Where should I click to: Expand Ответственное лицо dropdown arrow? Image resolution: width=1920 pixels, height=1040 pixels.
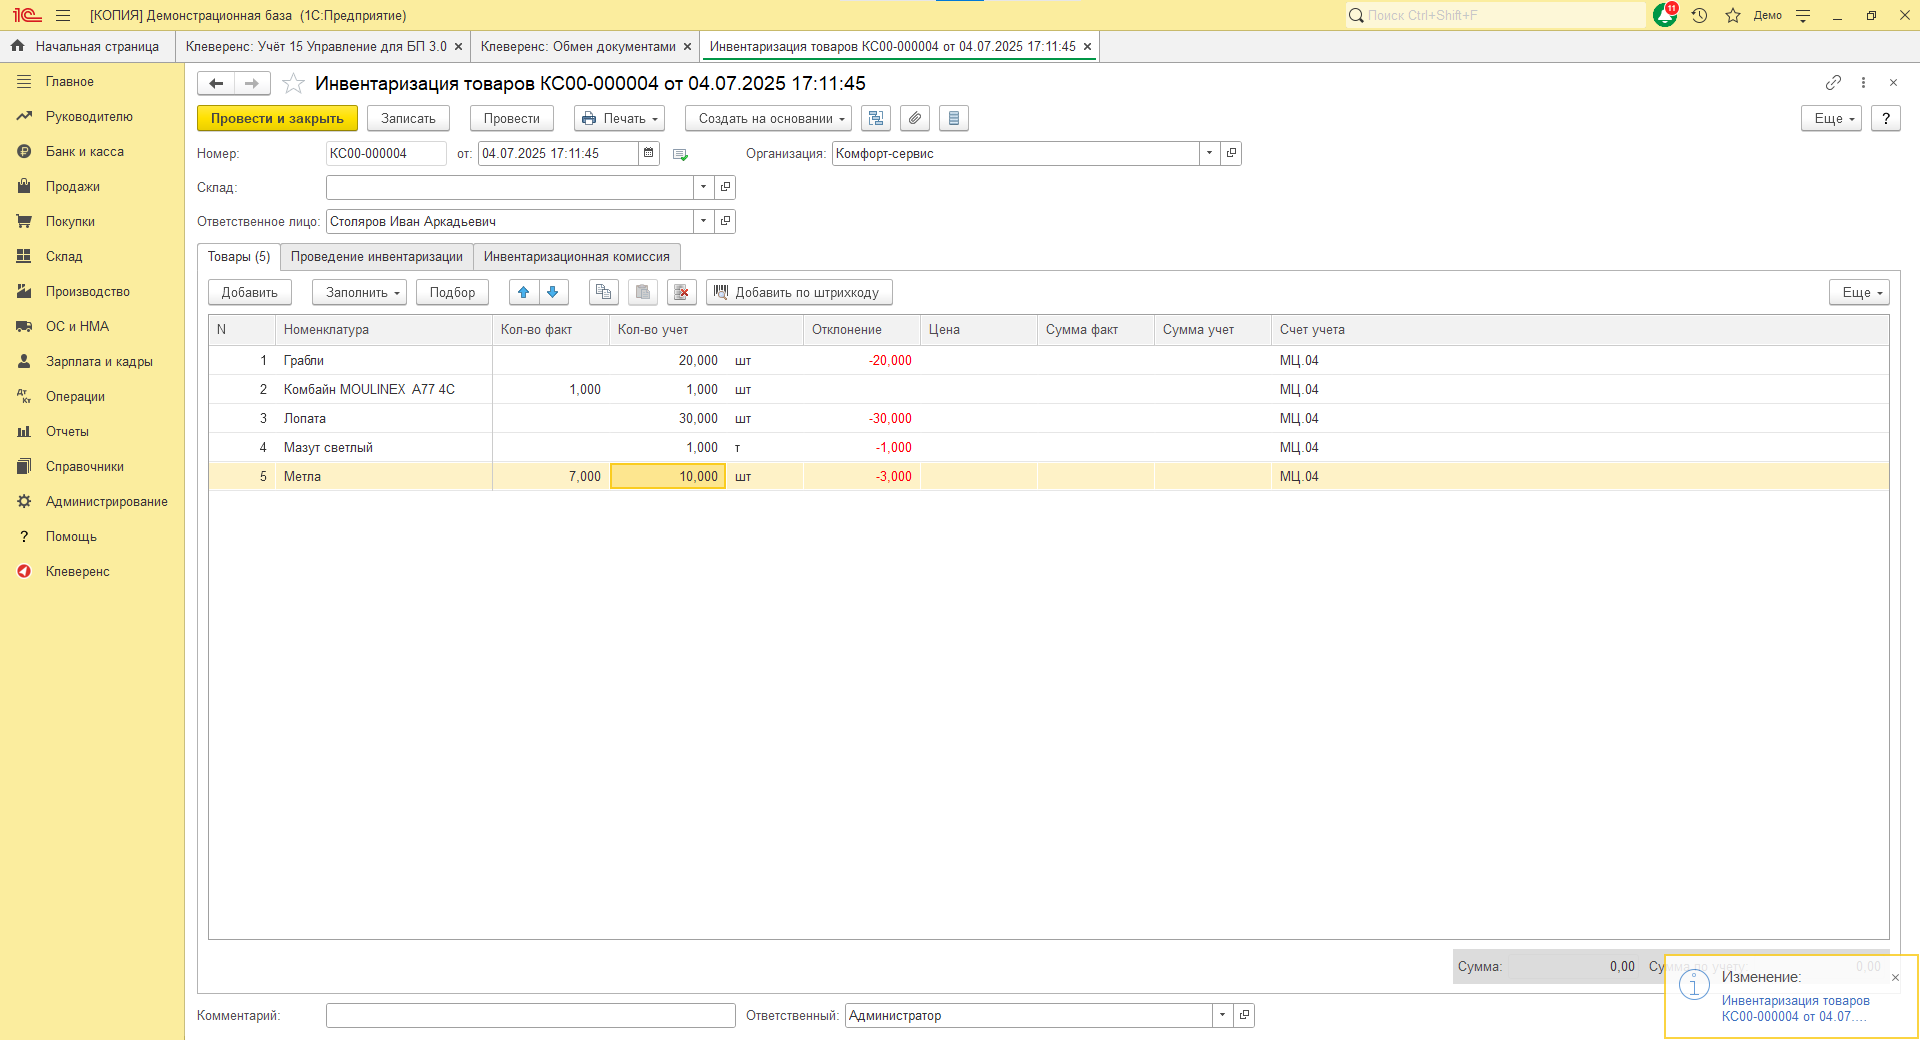pos(704,221)
